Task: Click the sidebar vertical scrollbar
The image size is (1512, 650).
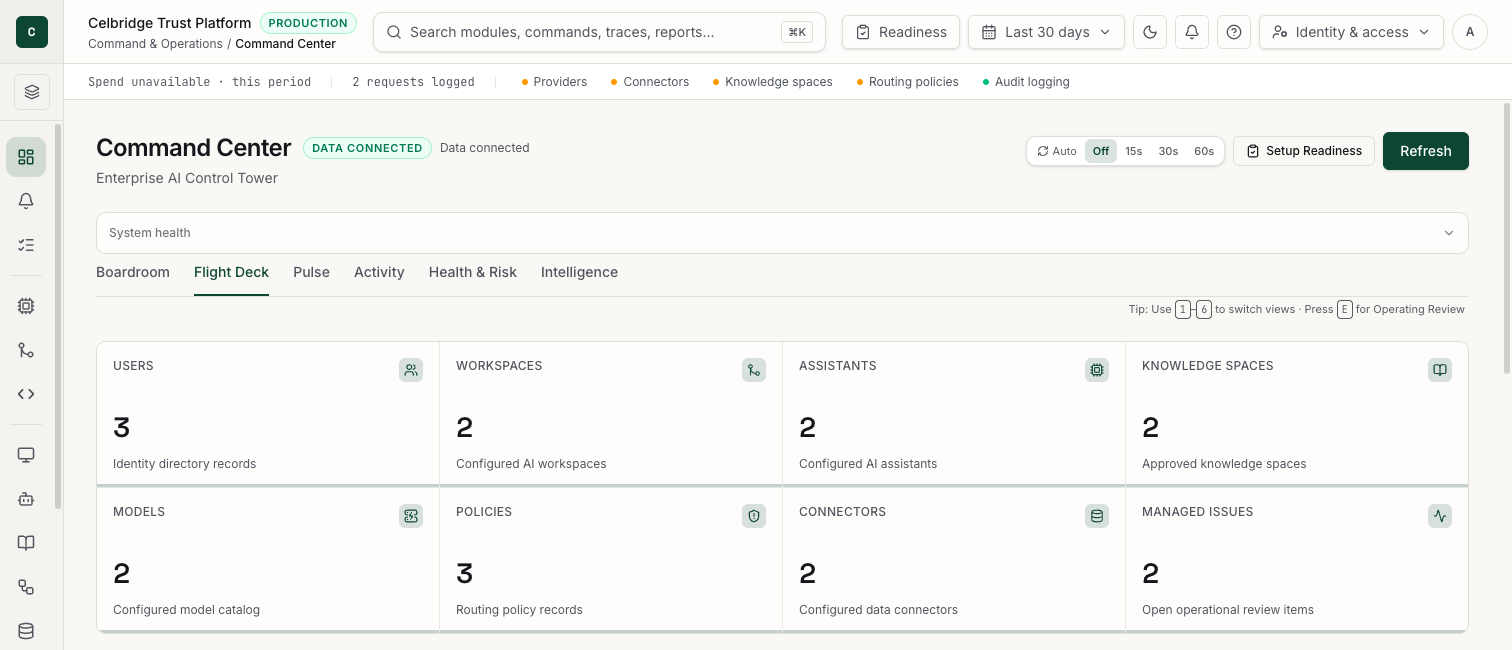Action: point(58,317)
